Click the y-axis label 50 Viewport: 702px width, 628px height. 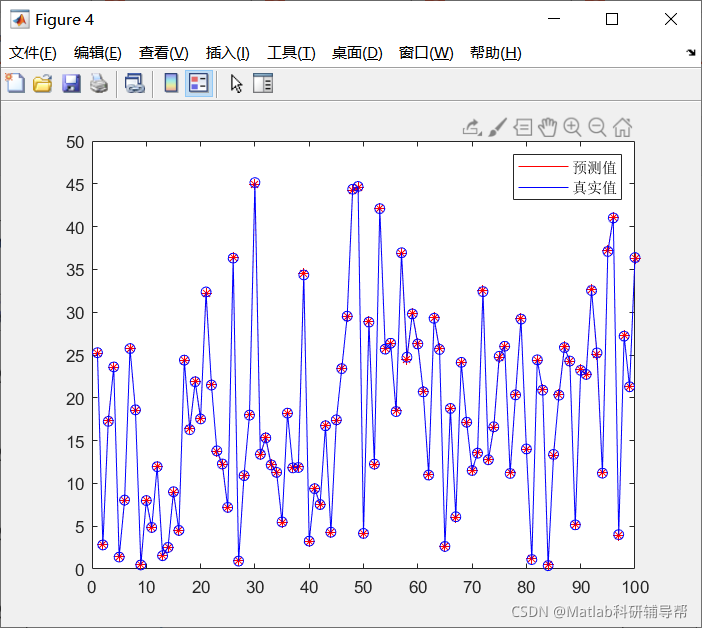[75, 142]
